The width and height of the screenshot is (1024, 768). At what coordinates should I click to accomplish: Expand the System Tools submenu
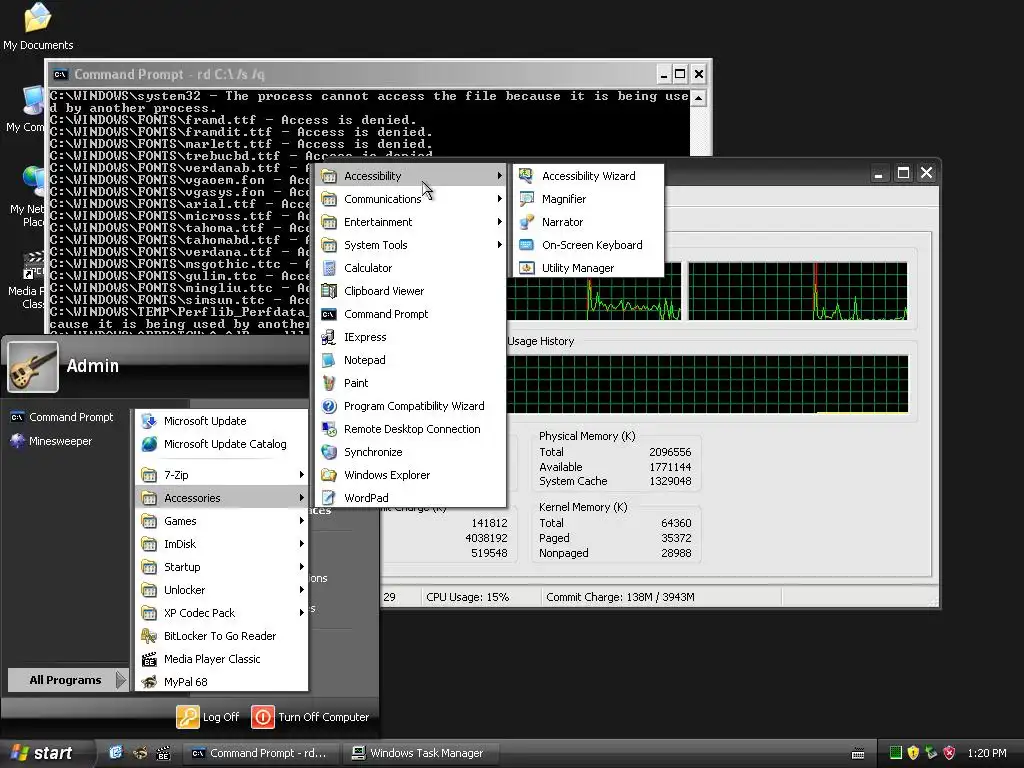(x=410, y=245)
